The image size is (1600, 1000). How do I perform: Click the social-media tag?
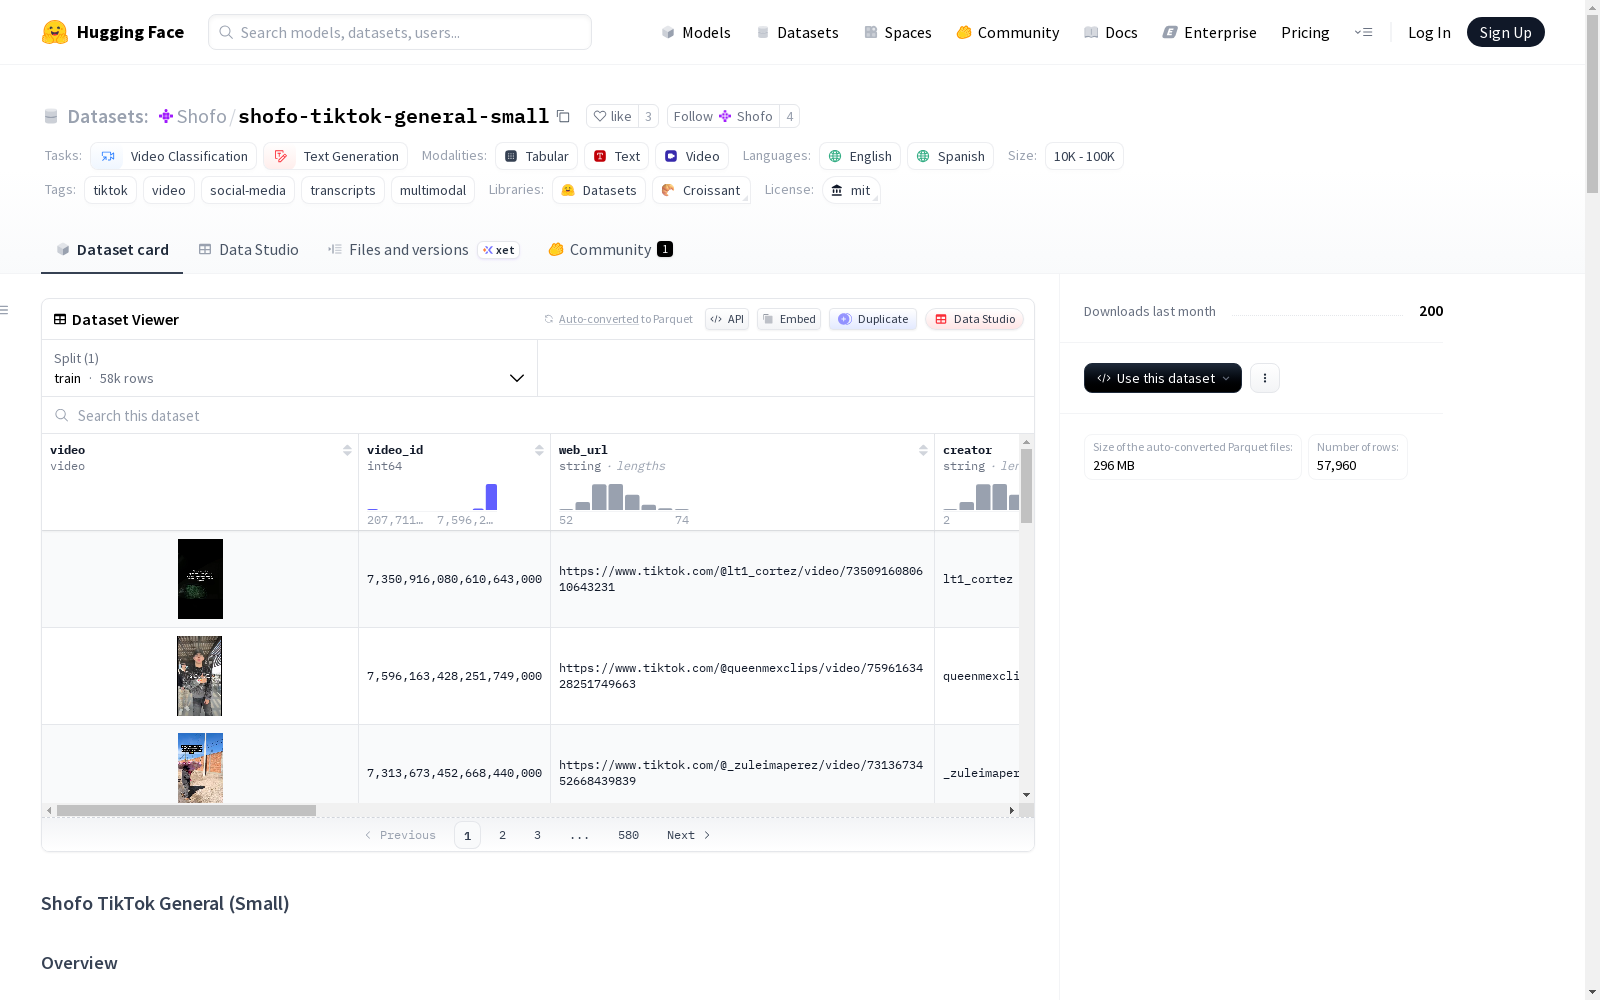248,190
